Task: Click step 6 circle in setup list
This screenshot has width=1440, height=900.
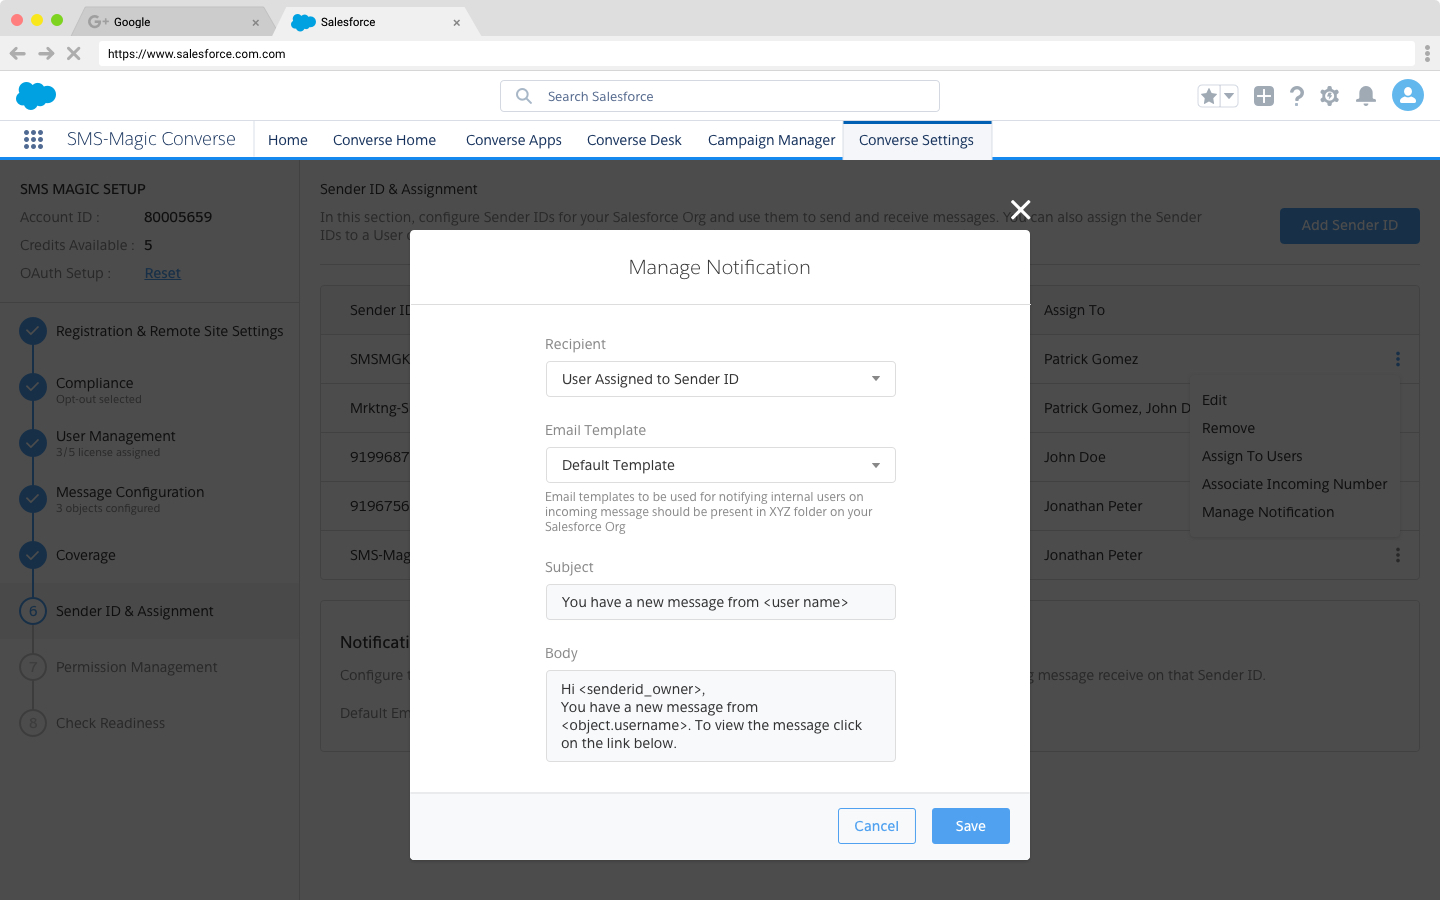Action: point(33,611)
